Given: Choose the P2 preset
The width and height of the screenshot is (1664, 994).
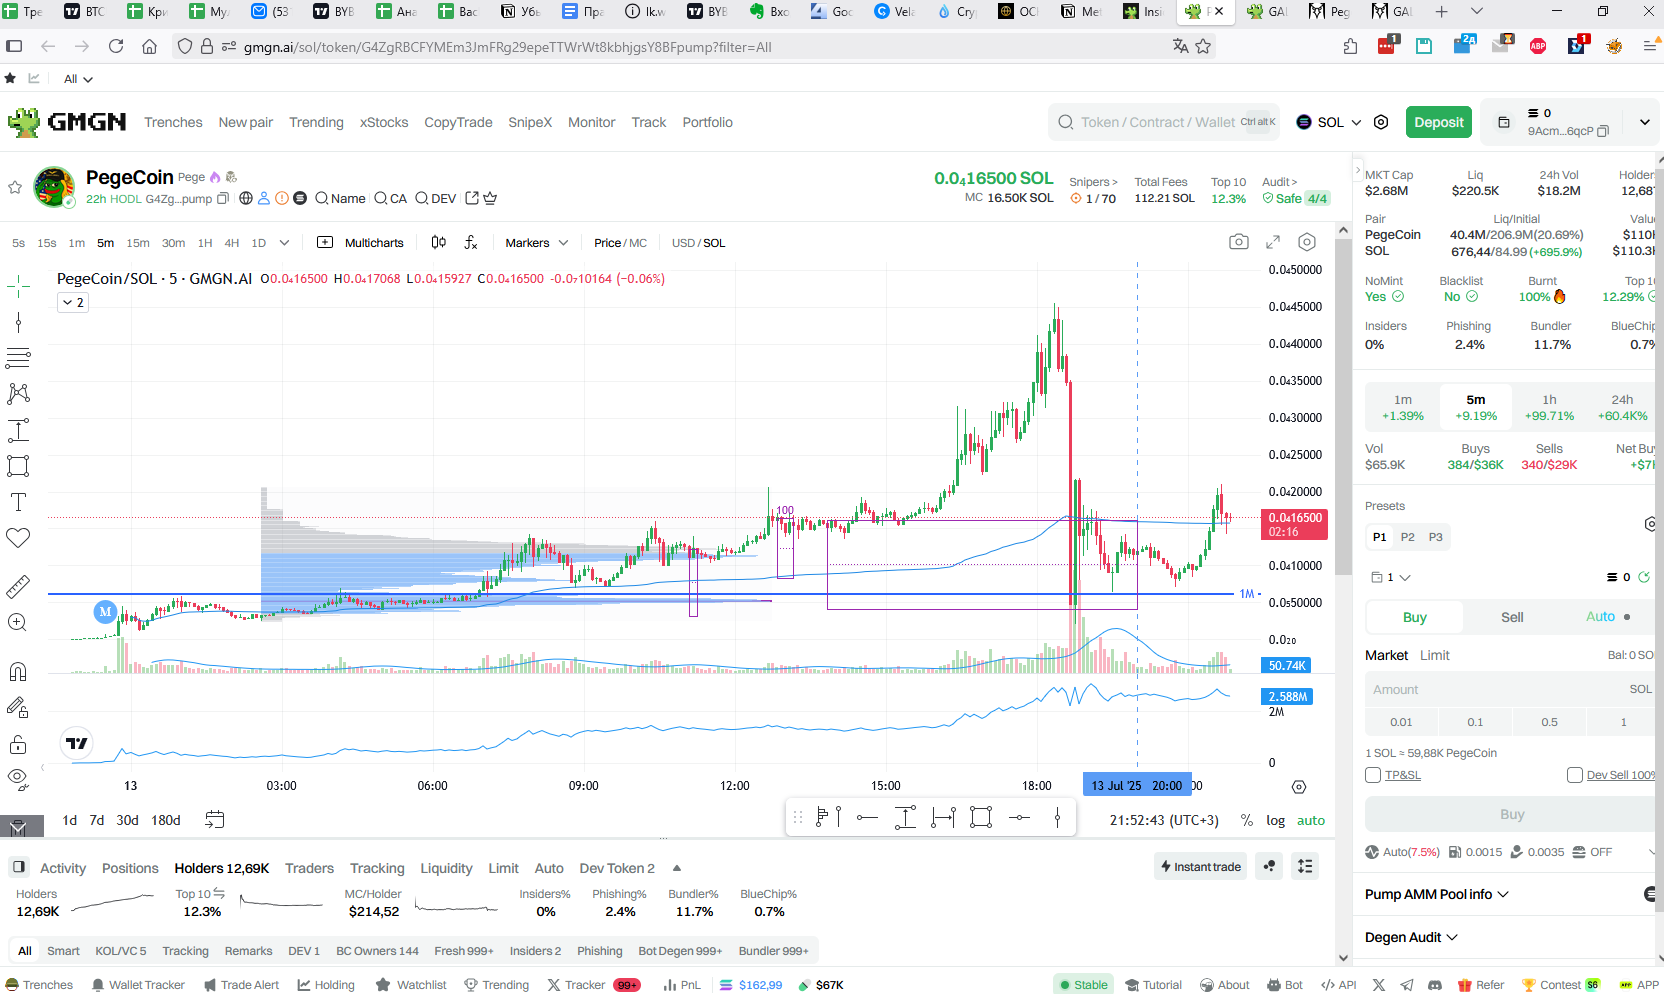Looking at the screenshot, I should click(x=1407, y=537).
